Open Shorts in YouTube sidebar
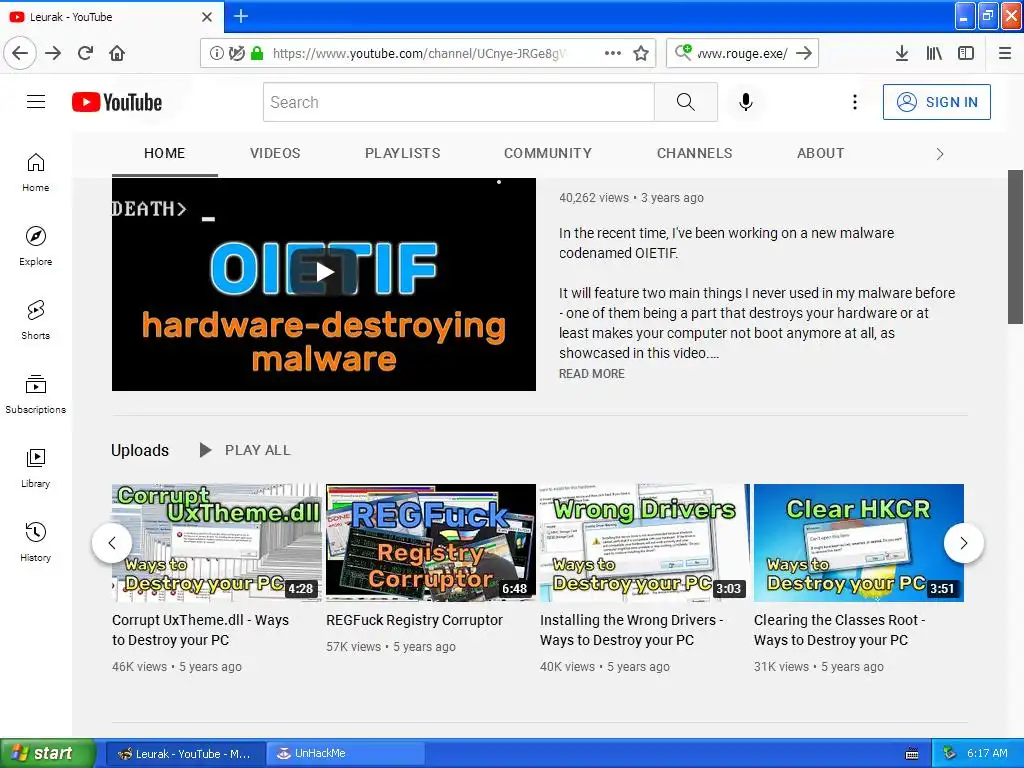The image size is (1024, 768). 36,320
